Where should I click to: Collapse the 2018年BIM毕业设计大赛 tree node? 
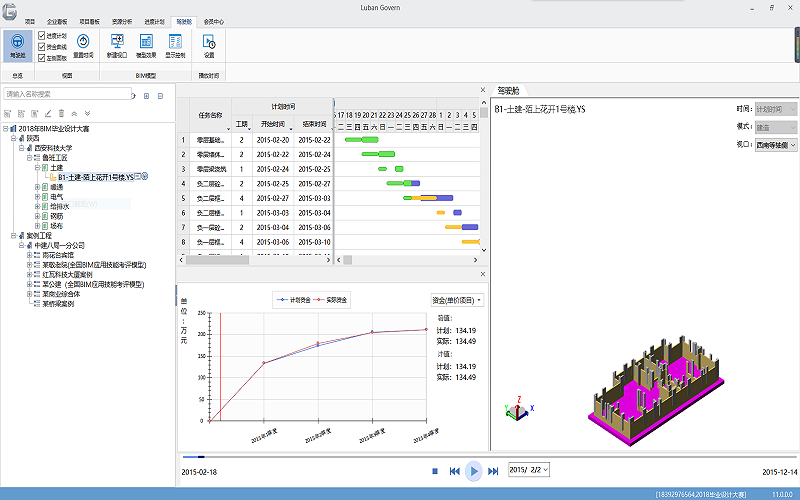tap(5, 129)
